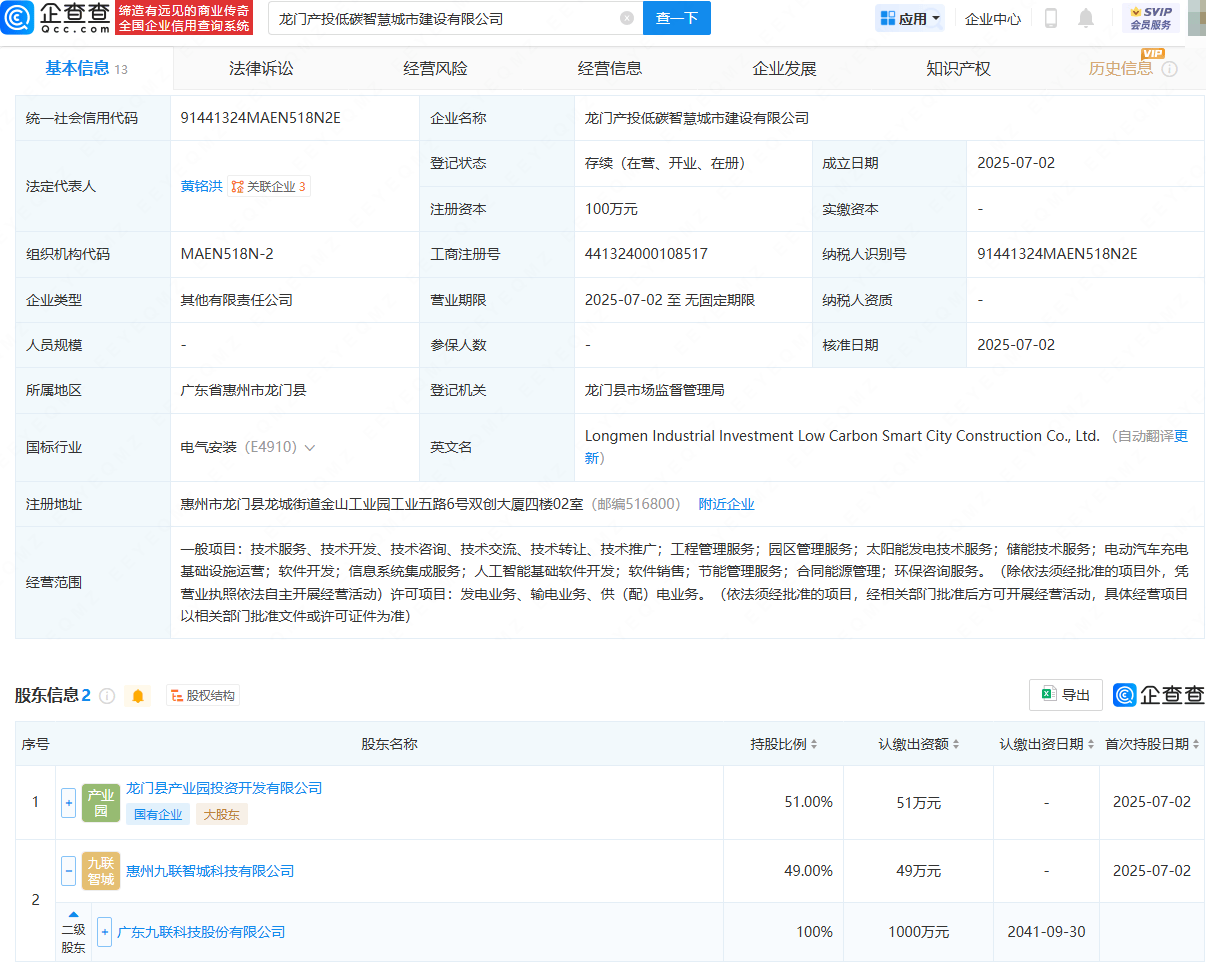Expand 龙门县产业园投资开发有限公司 shareholder row
Viewport: 1206px width, 964px height.
(x=68, y=802)
